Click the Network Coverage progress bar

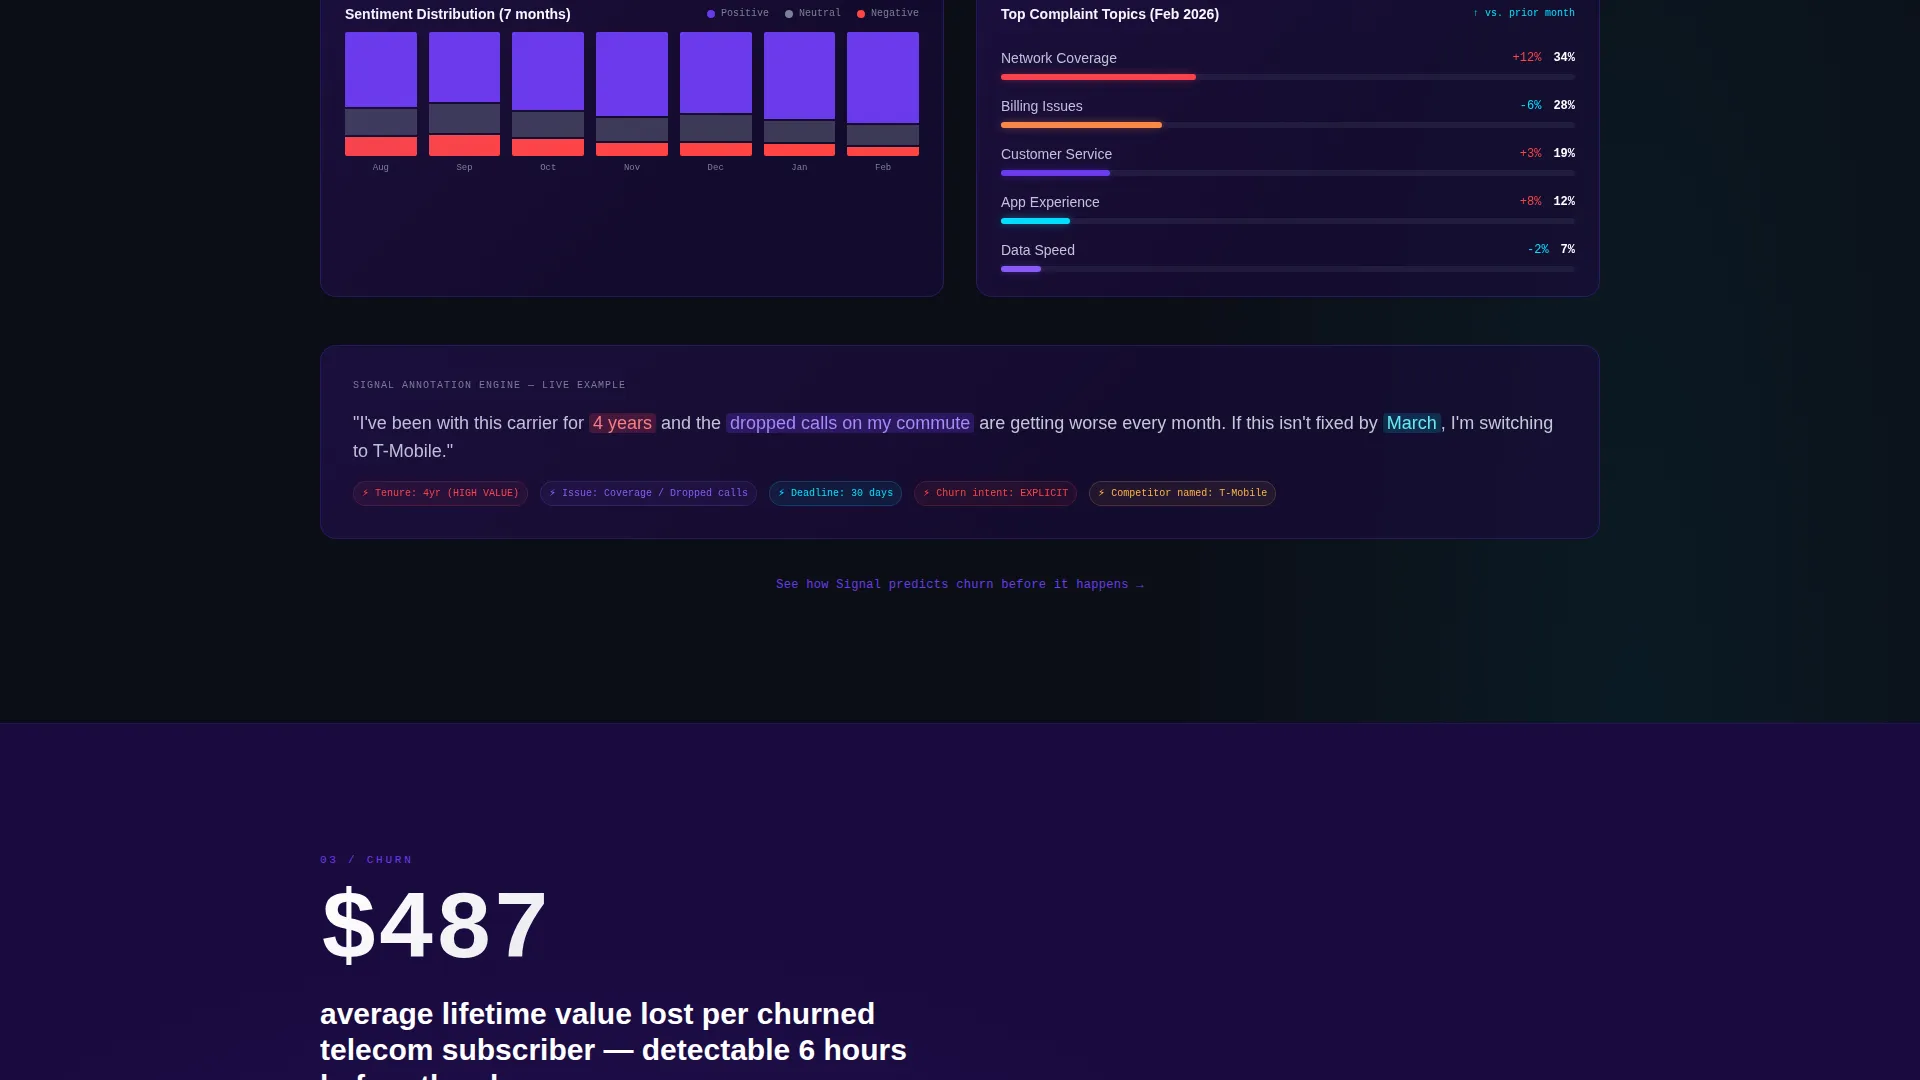click(x=1288, y=77)
